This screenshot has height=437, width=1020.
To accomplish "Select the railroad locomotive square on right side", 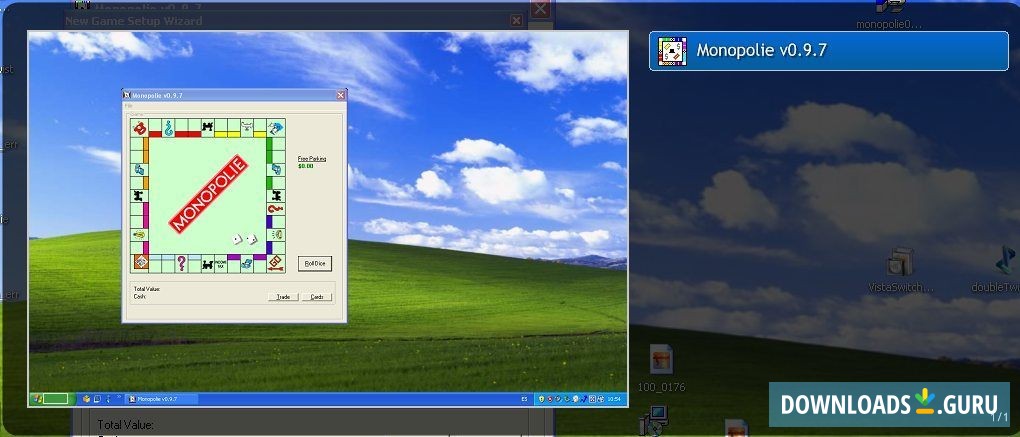I will point(276,196).
